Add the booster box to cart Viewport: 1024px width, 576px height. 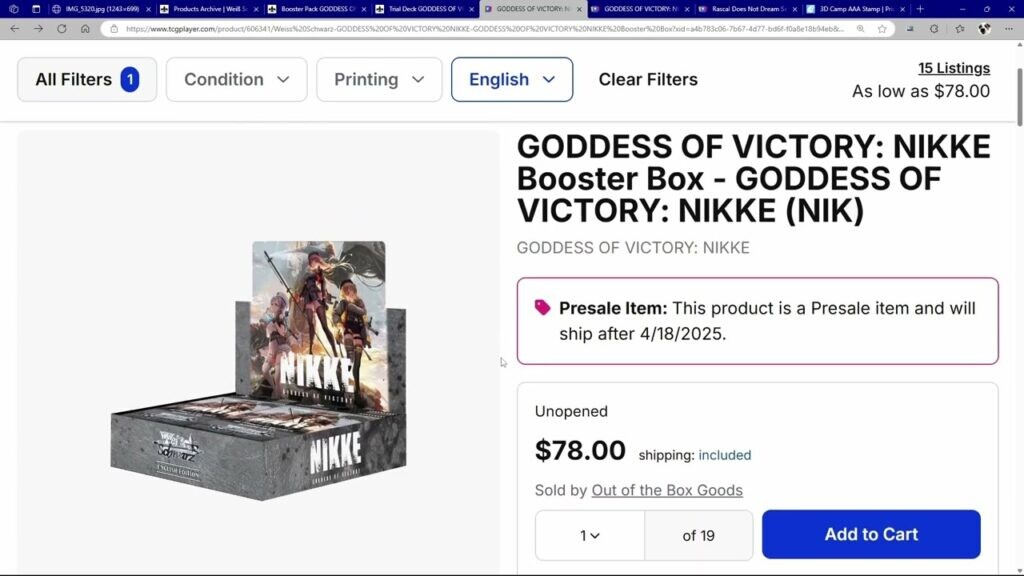tap(871, 534)
